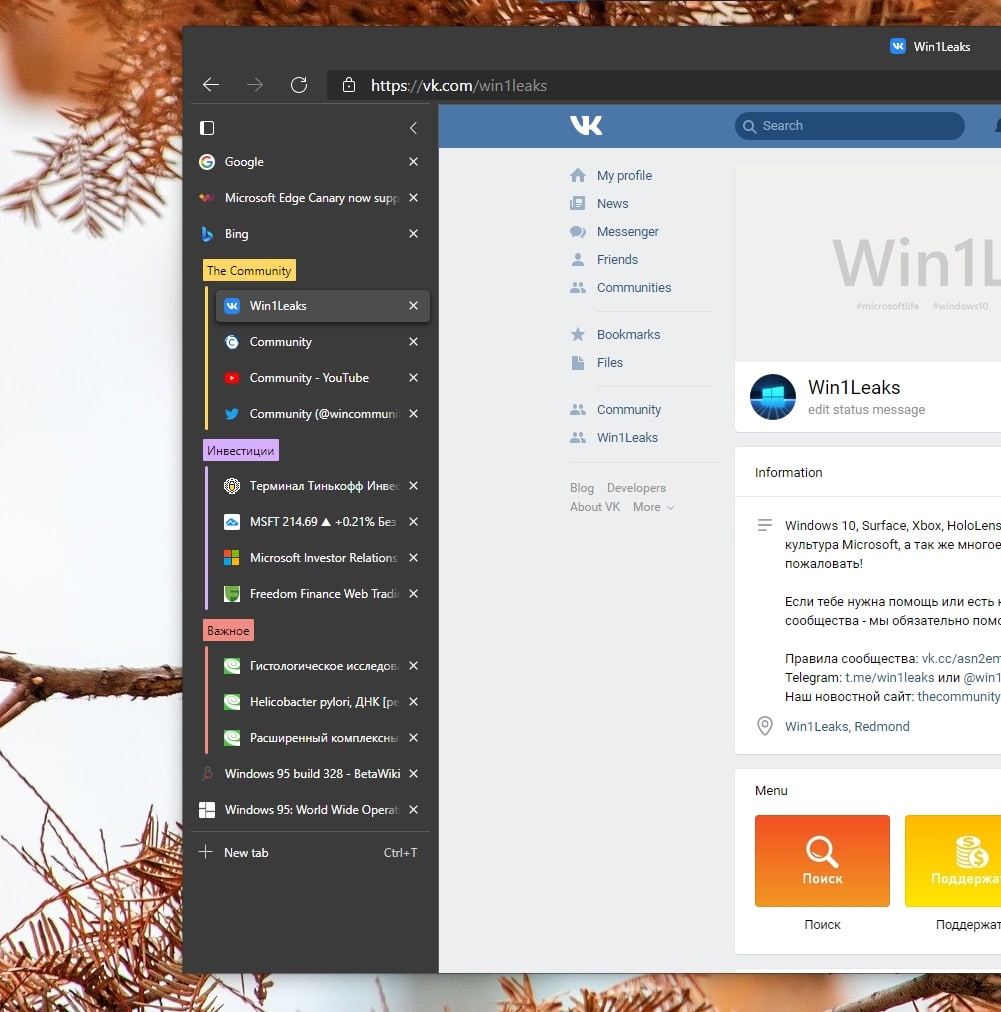The height and width of the screenshot is (1012, 1001).
Task: Click the Developers footer link
Action: [x=636, y=488]
